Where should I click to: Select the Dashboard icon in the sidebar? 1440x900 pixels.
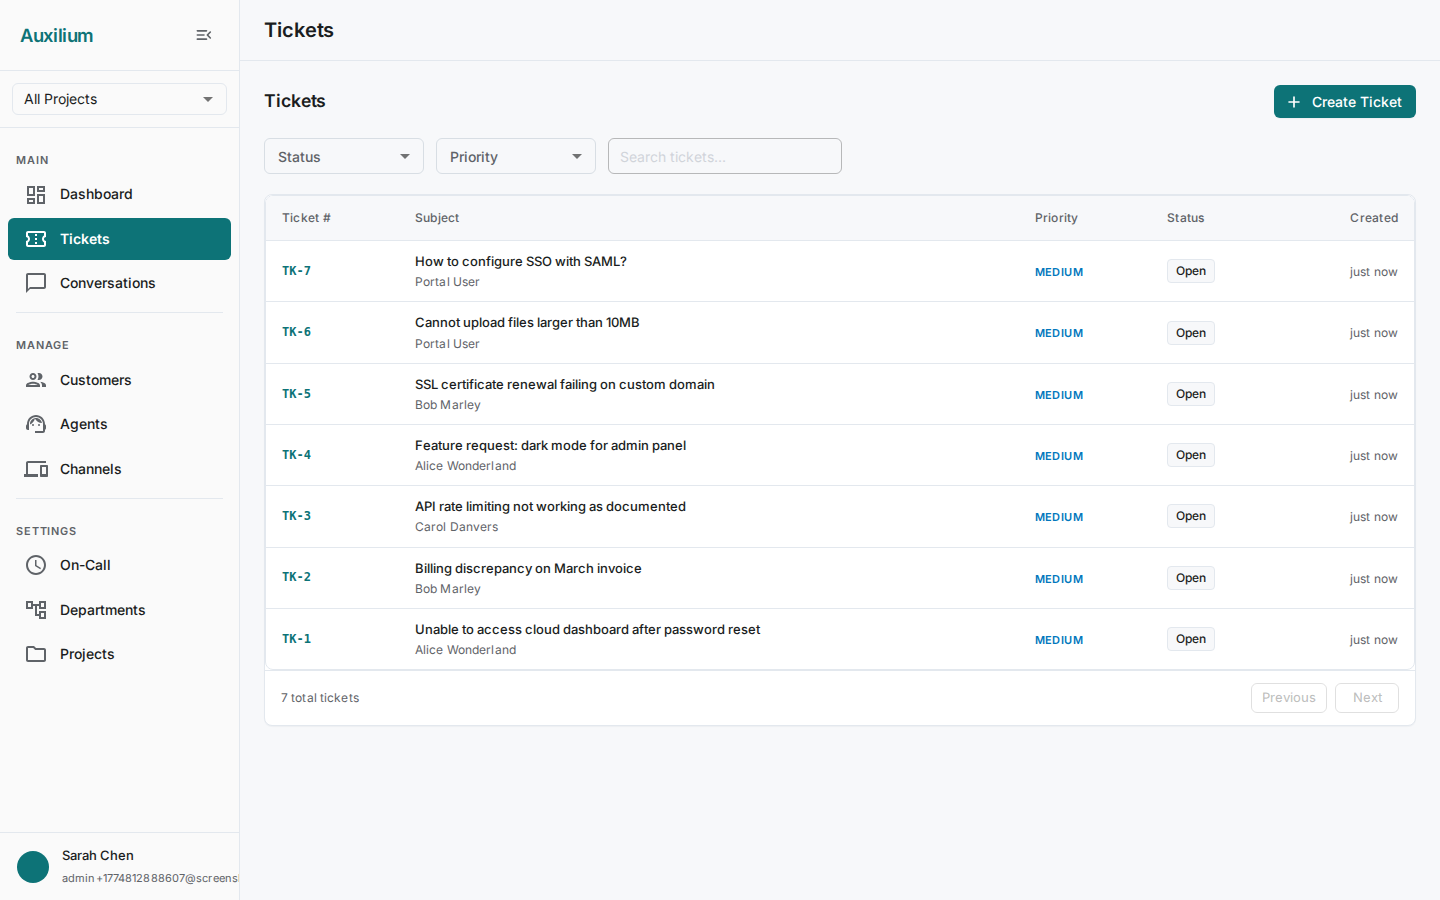[x=36, y=194]
